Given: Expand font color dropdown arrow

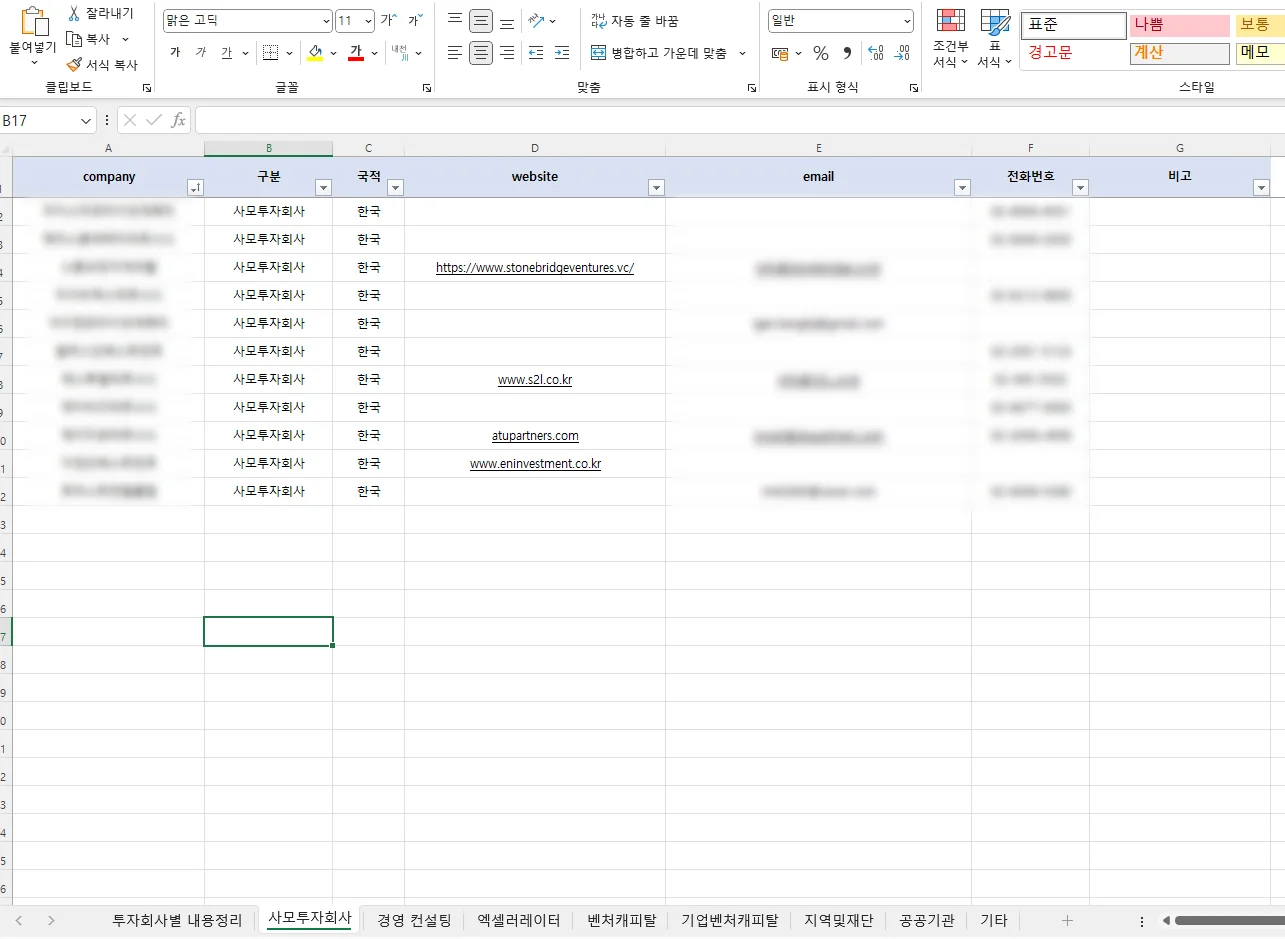Looking at the screenshot, I should tap(375, 53).
